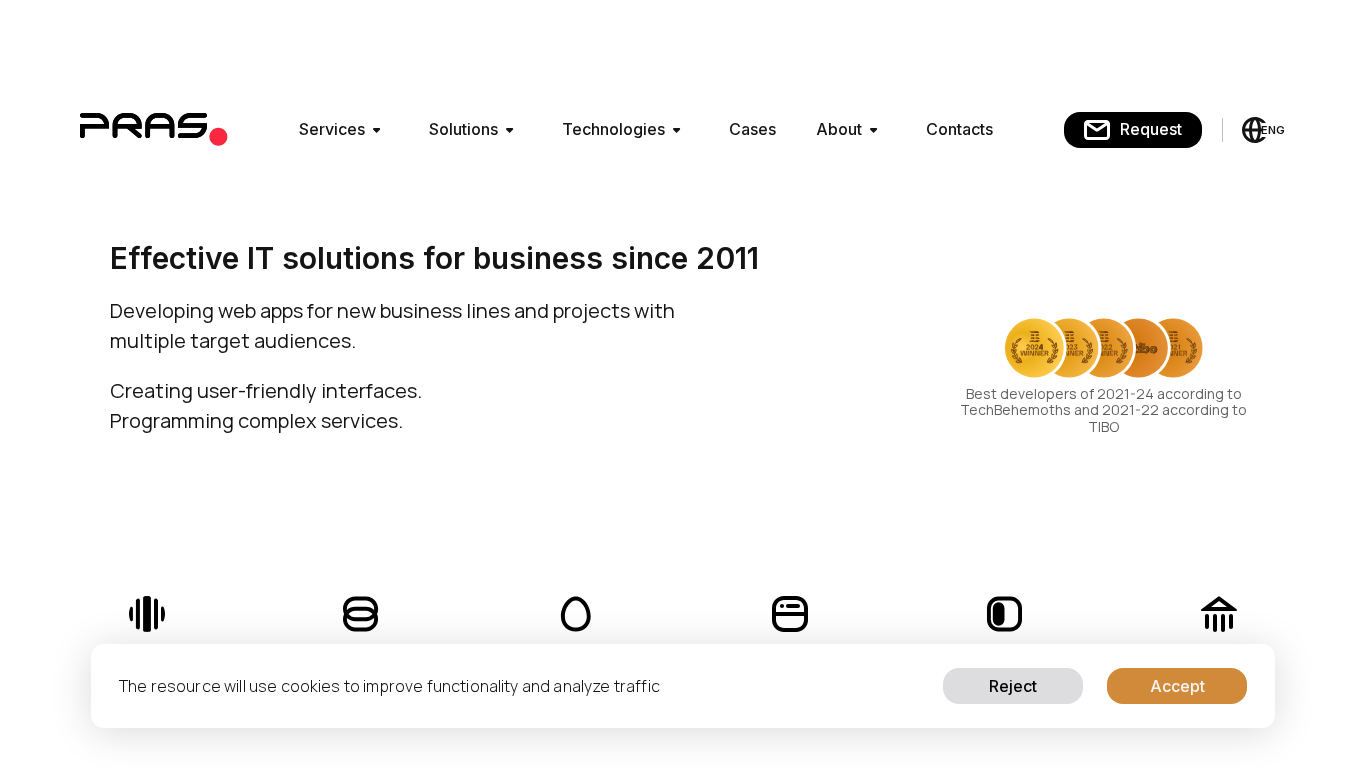The image size is (1366, 768).
Task: Click the browser window card icon
Action: [x=790, y=614]
